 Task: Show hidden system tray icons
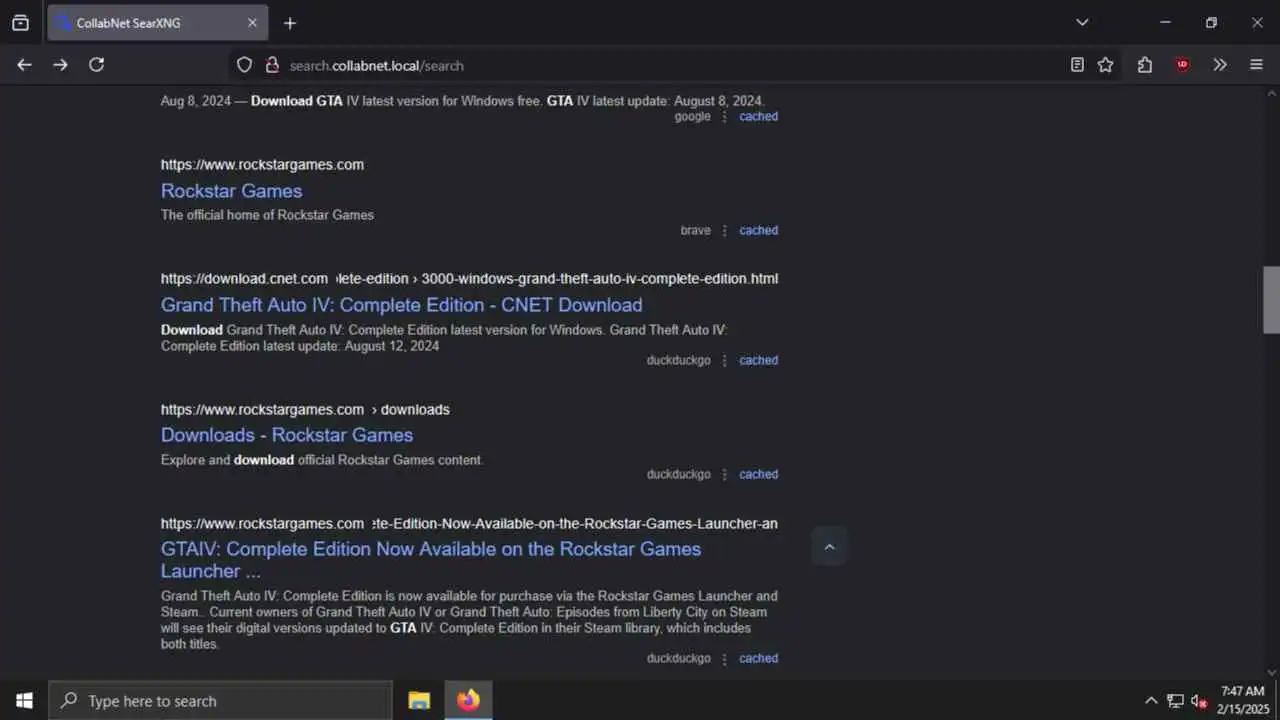pos(1151,701)
